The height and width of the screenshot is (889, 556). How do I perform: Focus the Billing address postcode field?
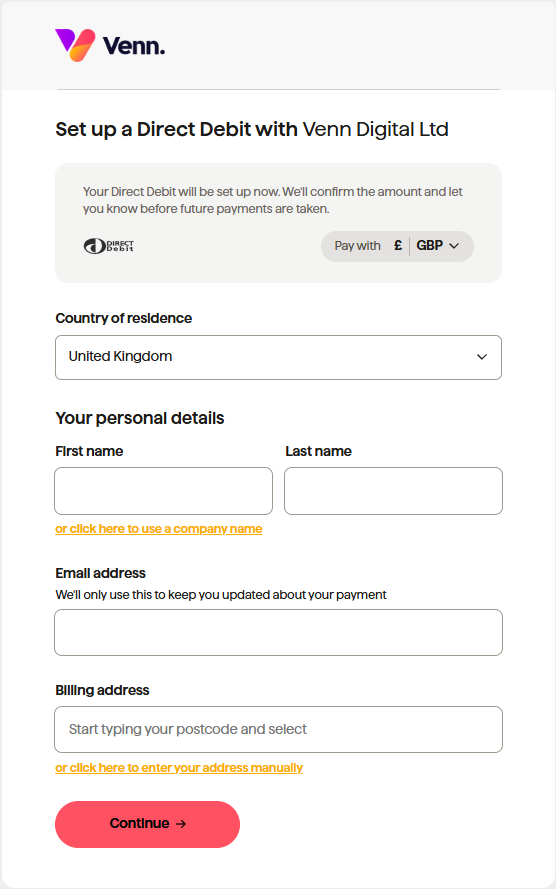(278, 730)
